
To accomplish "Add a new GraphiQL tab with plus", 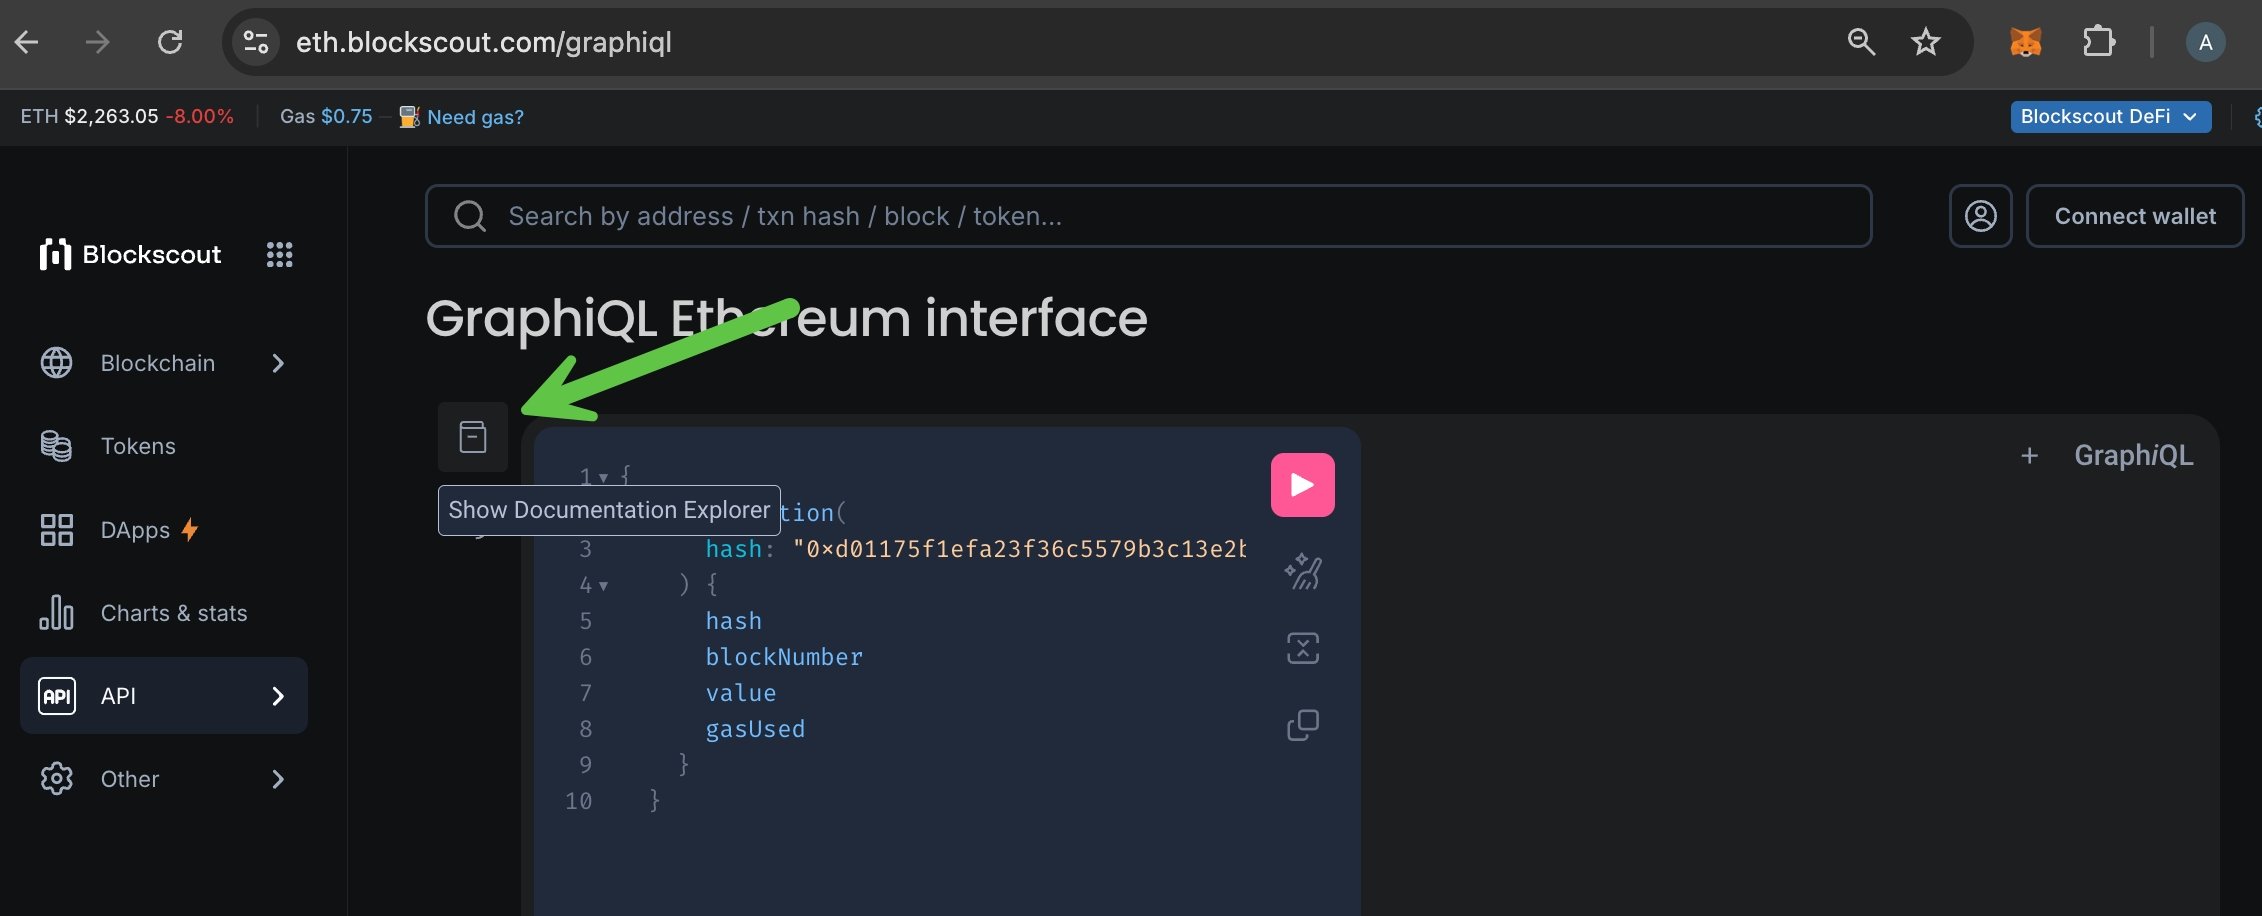I will [2029, 456].
